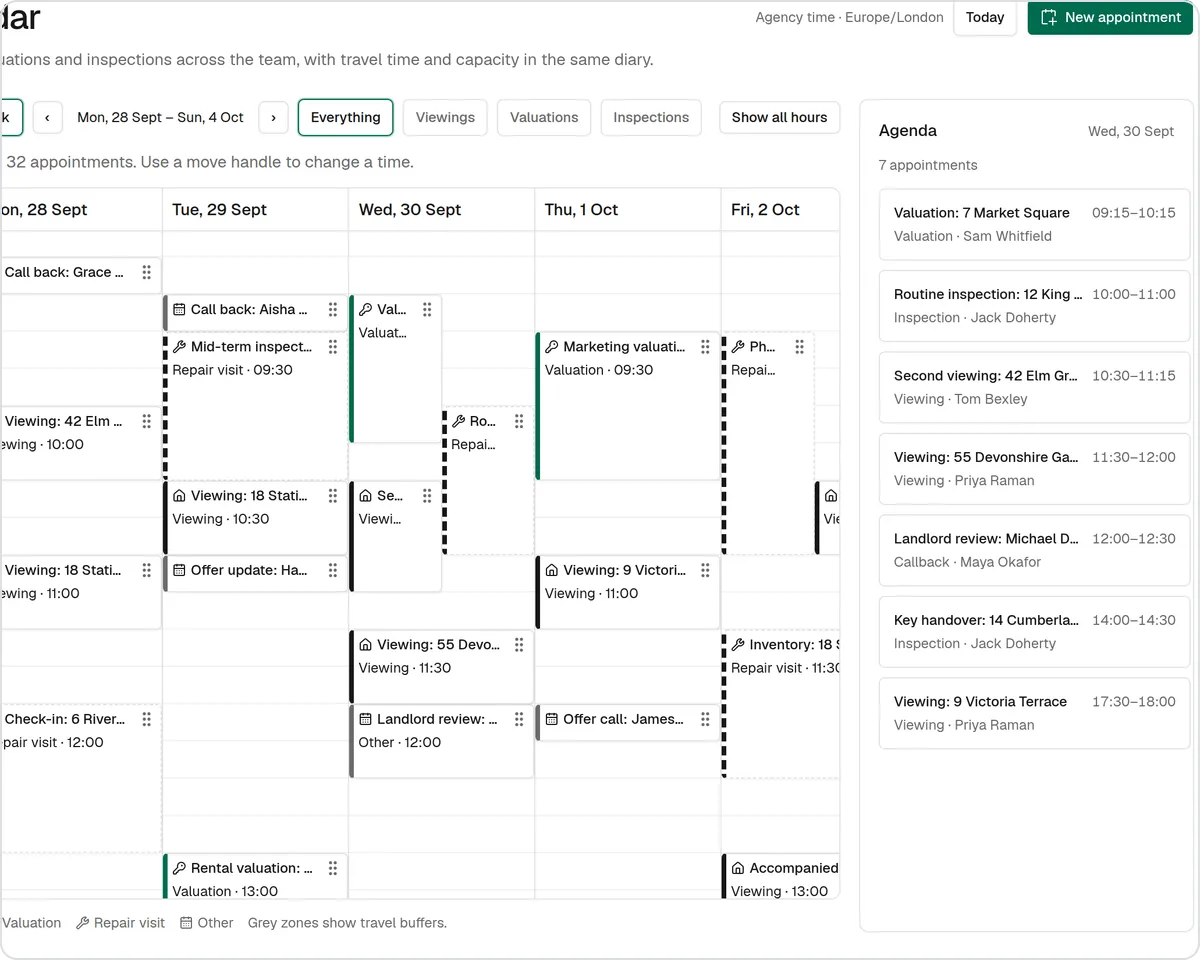1200x960 pixels.
Task: Click move handle on Viewing: 42 Elm appointment
Action: click(147, 421)
